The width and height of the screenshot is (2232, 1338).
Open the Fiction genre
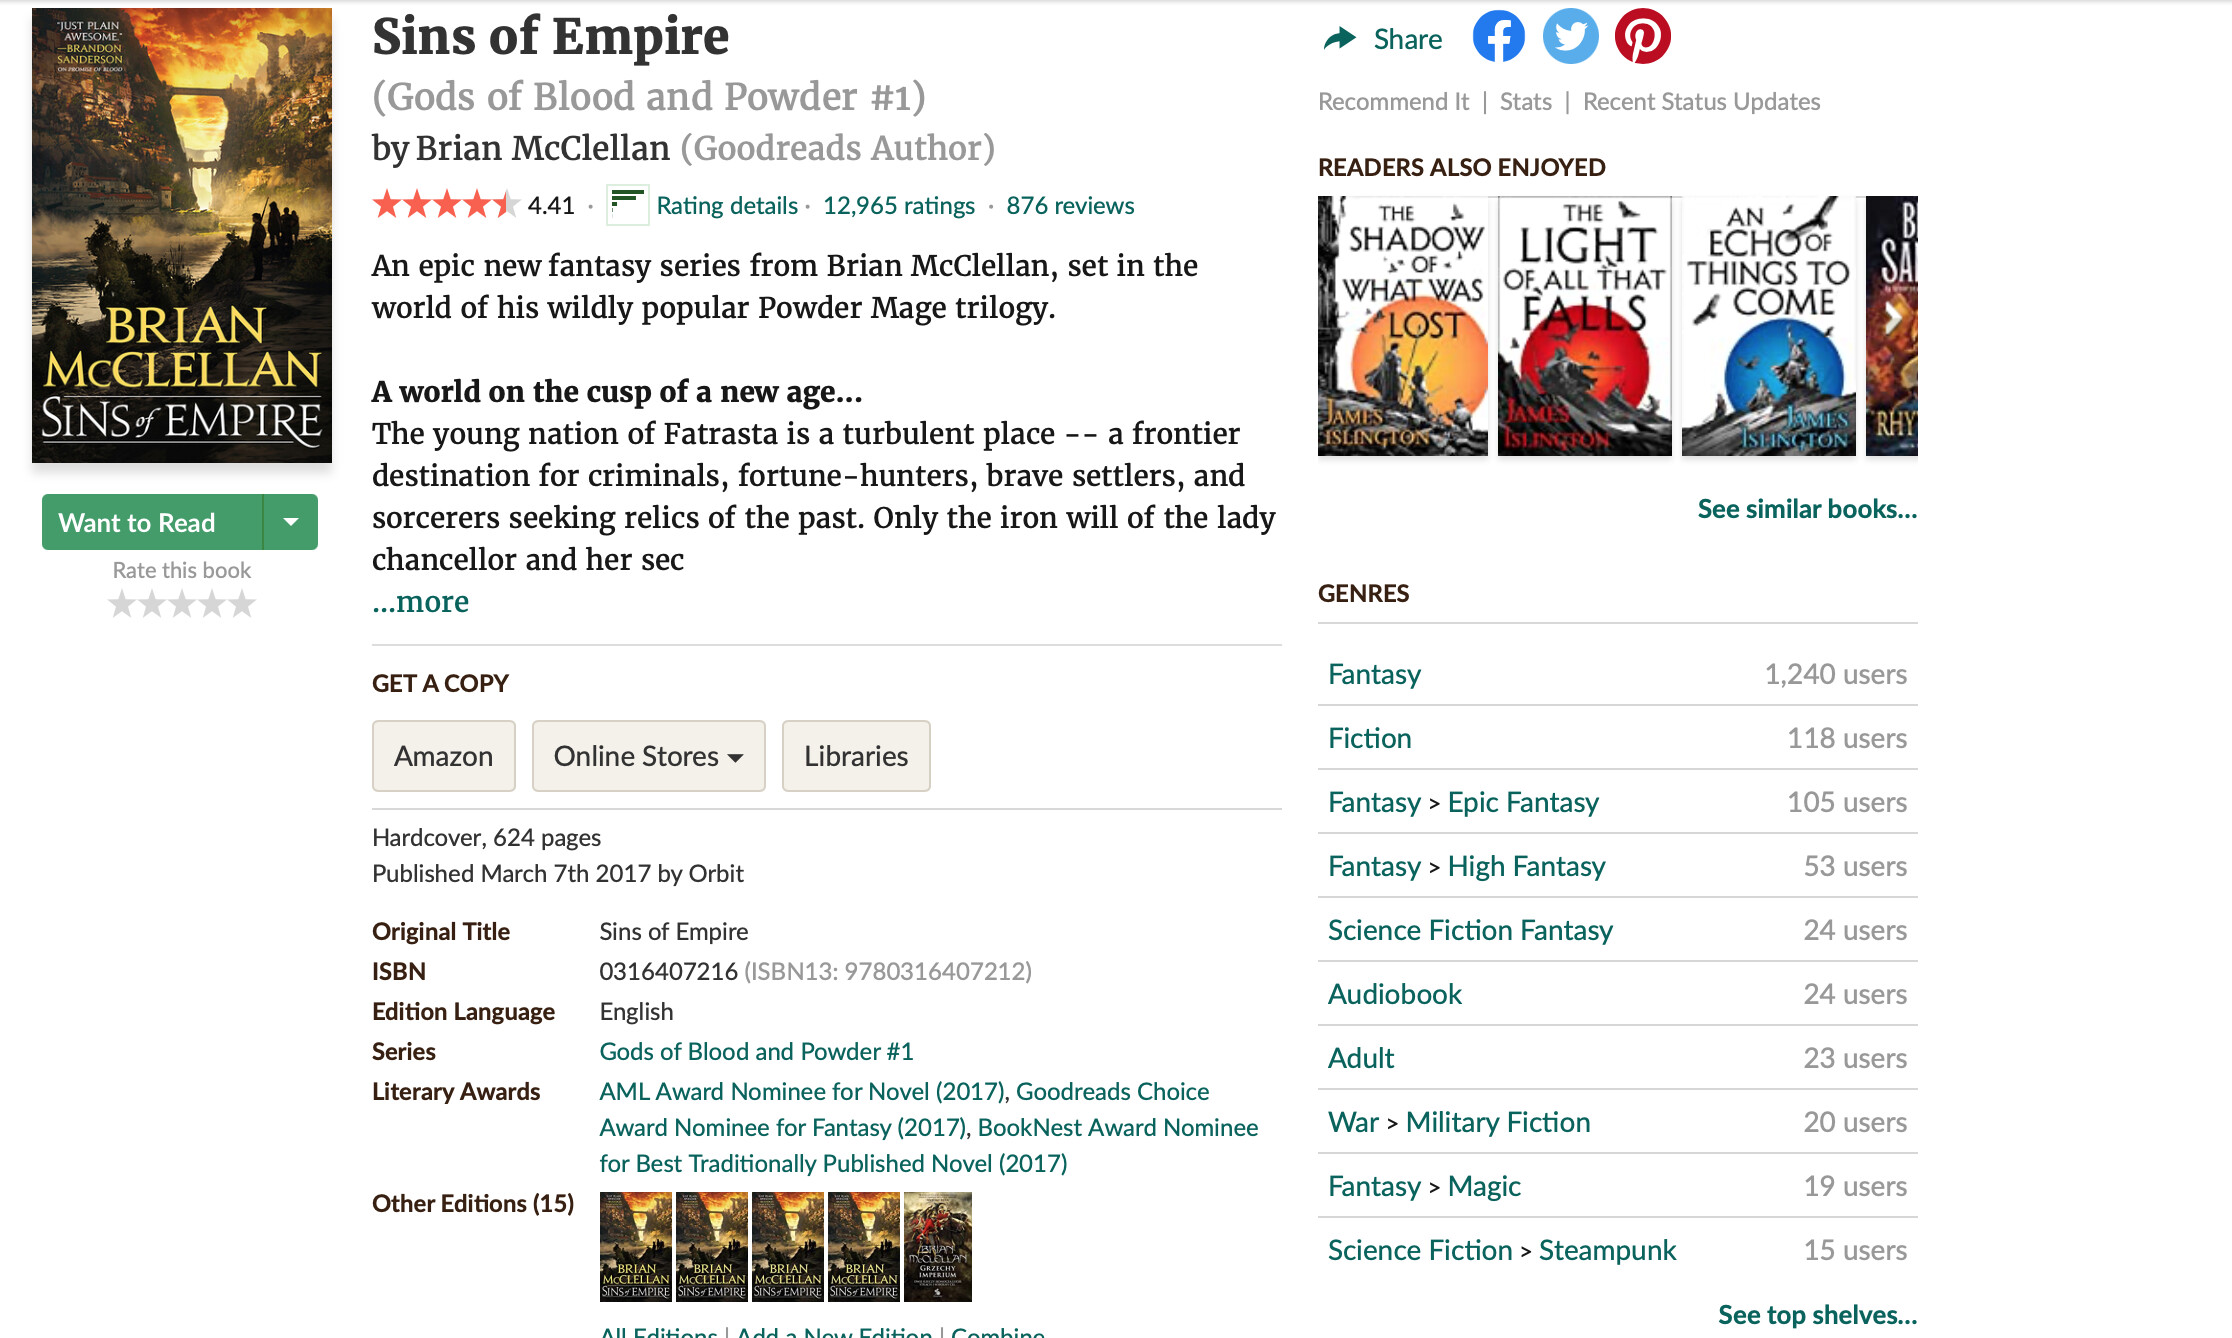[1369, 738]
